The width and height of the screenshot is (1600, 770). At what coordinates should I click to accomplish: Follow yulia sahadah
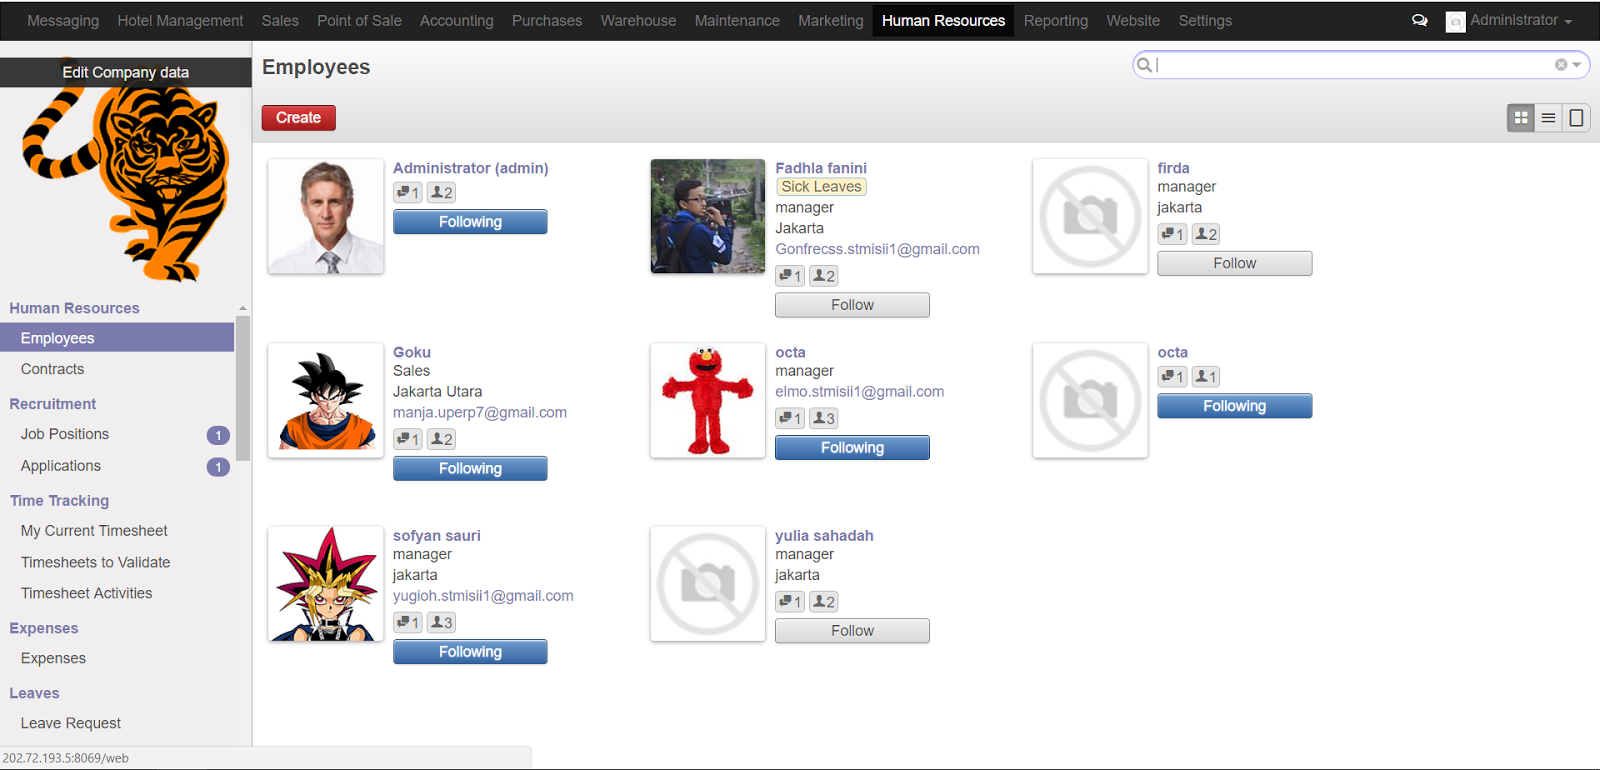(x=852, y=631)
